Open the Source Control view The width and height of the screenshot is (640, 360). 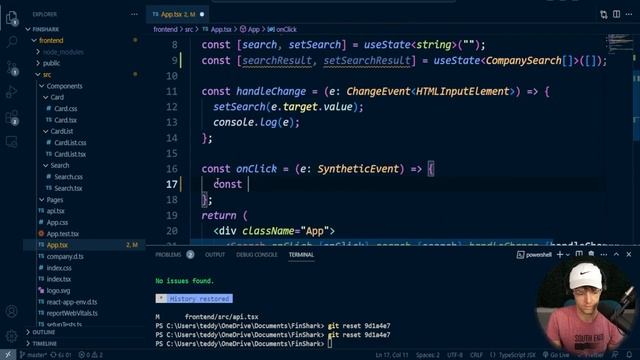[11, 68]
